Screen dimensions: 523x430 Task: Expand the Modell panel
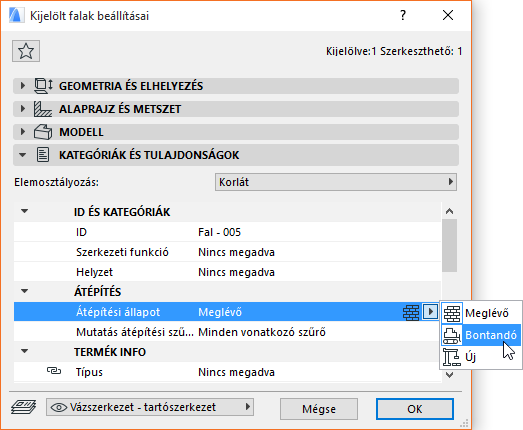(23, 132)
